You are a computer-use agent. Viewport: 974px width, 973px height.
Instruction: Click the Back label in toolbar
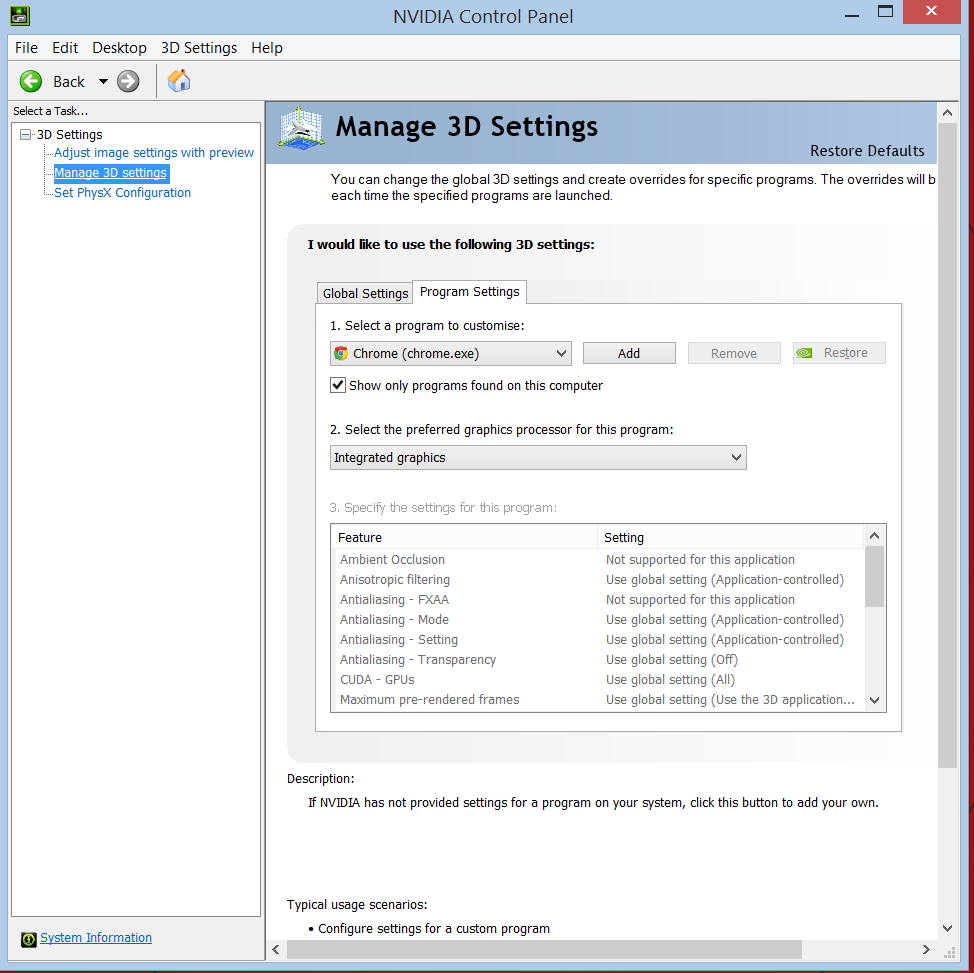68,81
